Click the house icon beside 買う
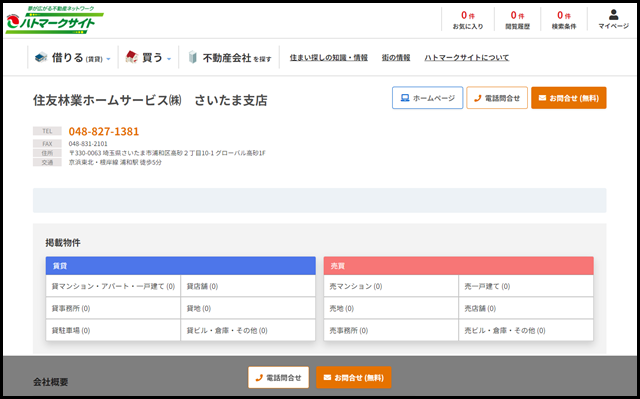Image resolution: width=640 pixels, height=399 pixels. [131, 57]
